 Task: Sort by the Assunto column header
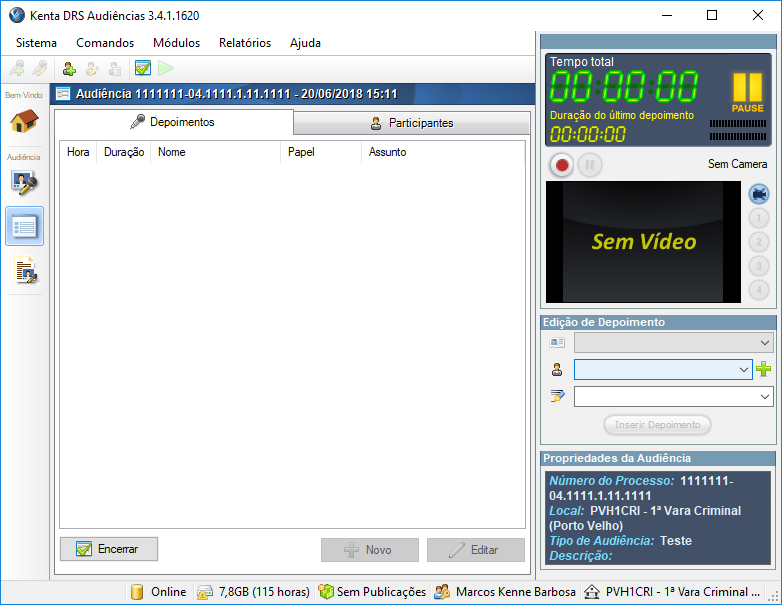tap(443, 152)
